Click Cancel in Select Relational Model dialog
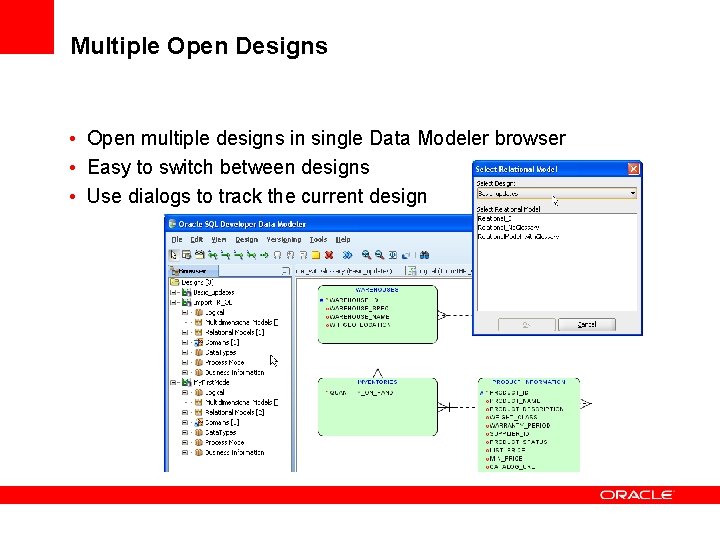This screenshot has height=540, width=720. coord(587,325)
